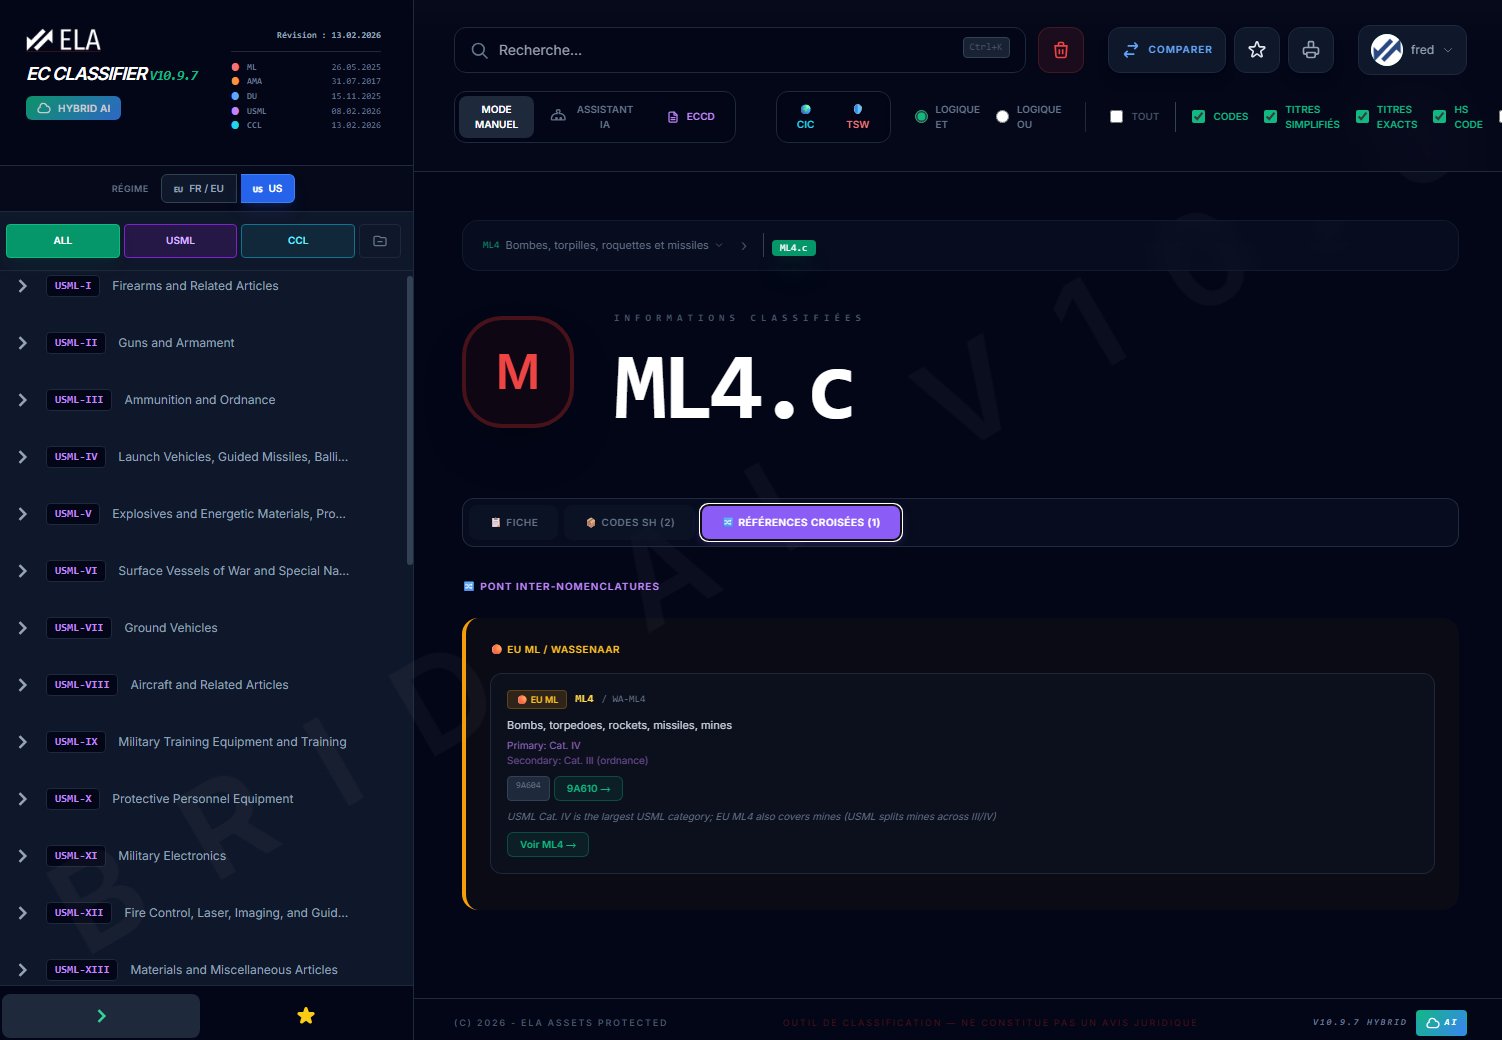Expand the USML-I Firearms category
Image resolution: width=1502 pixels, height=1040 pixels.
23,286
